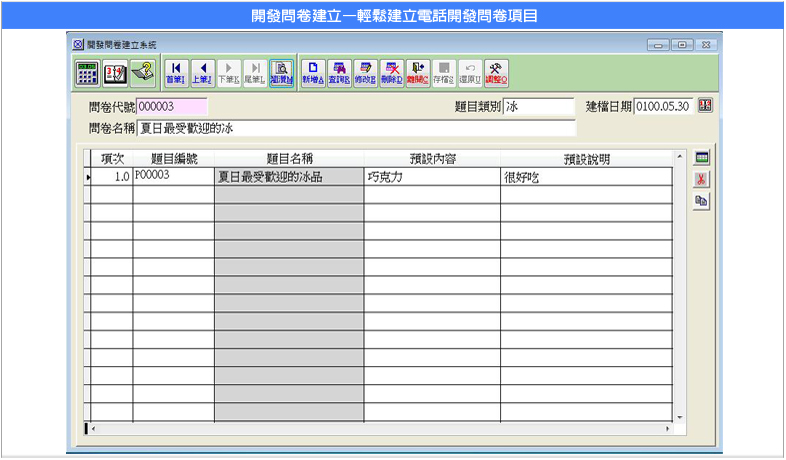Click the exit (離開) toolbar icon
This screenshot has width=786, height=460.
(x=418, y=73)
